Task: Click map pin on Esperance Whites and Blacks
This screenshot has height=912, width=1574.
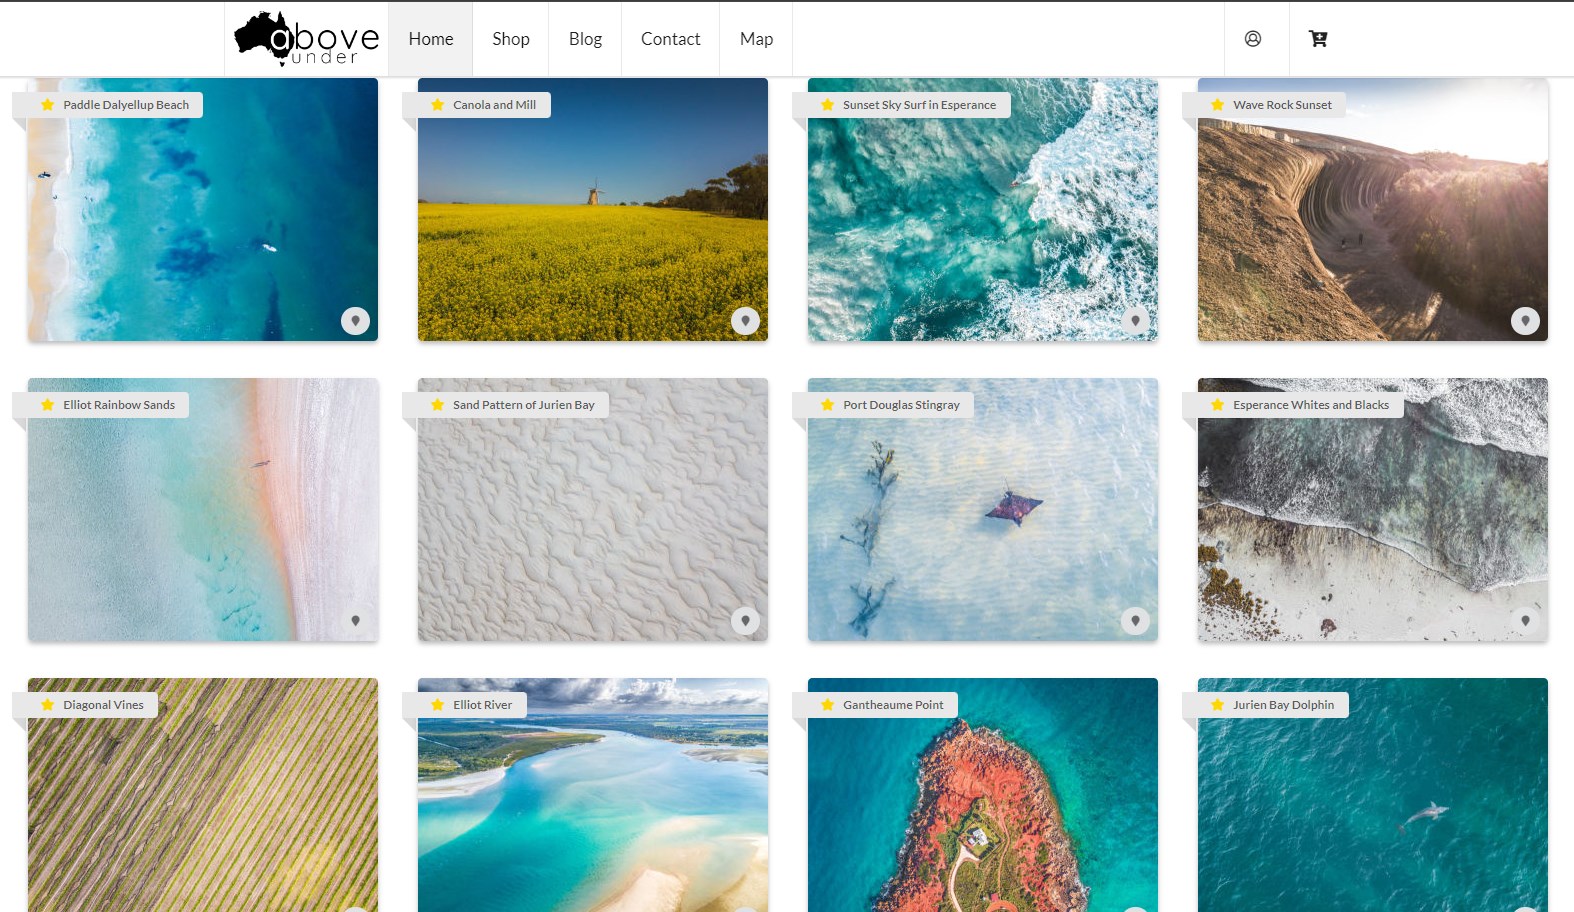Action: [1525, 621]
